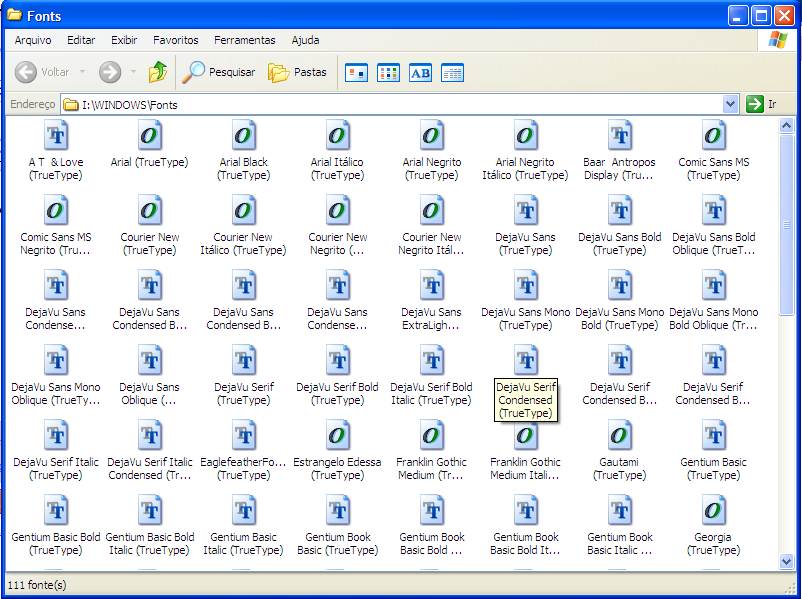802x599 pixels.
Task: Select the A T & Love font icon
Action: coord(56,136)
